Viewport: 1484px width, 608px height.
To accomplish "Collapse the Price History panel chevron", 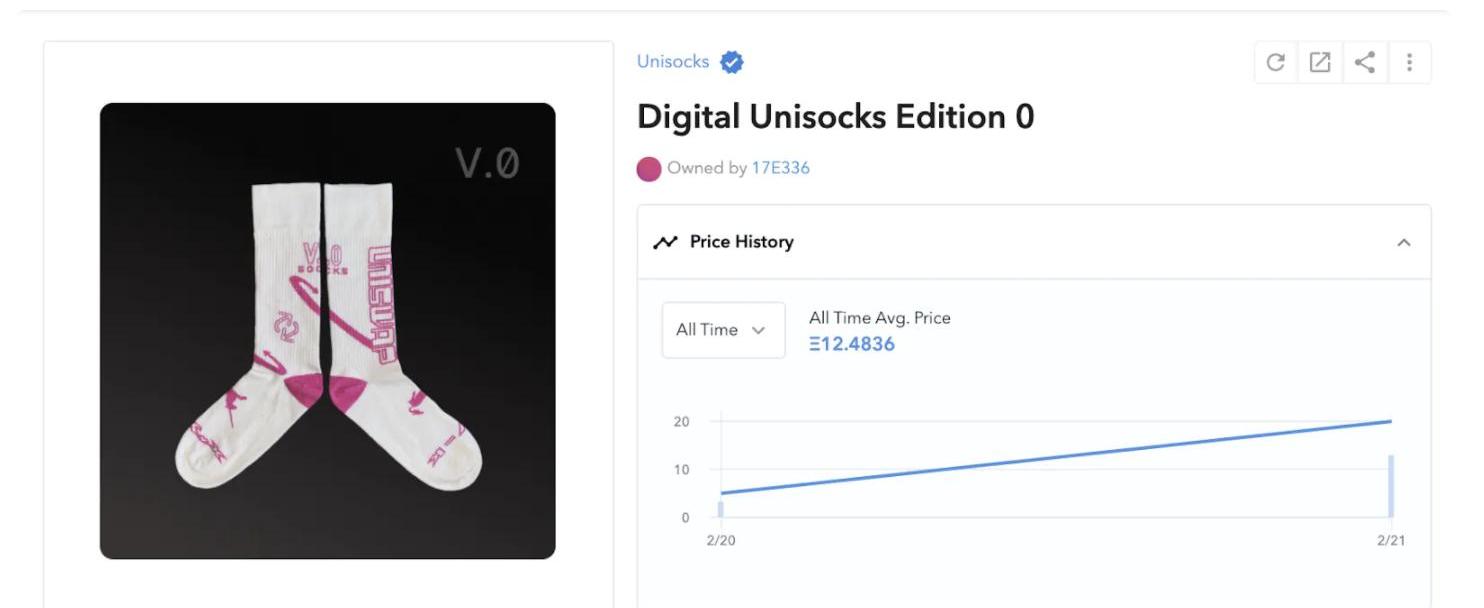I will click(1404, 242).
